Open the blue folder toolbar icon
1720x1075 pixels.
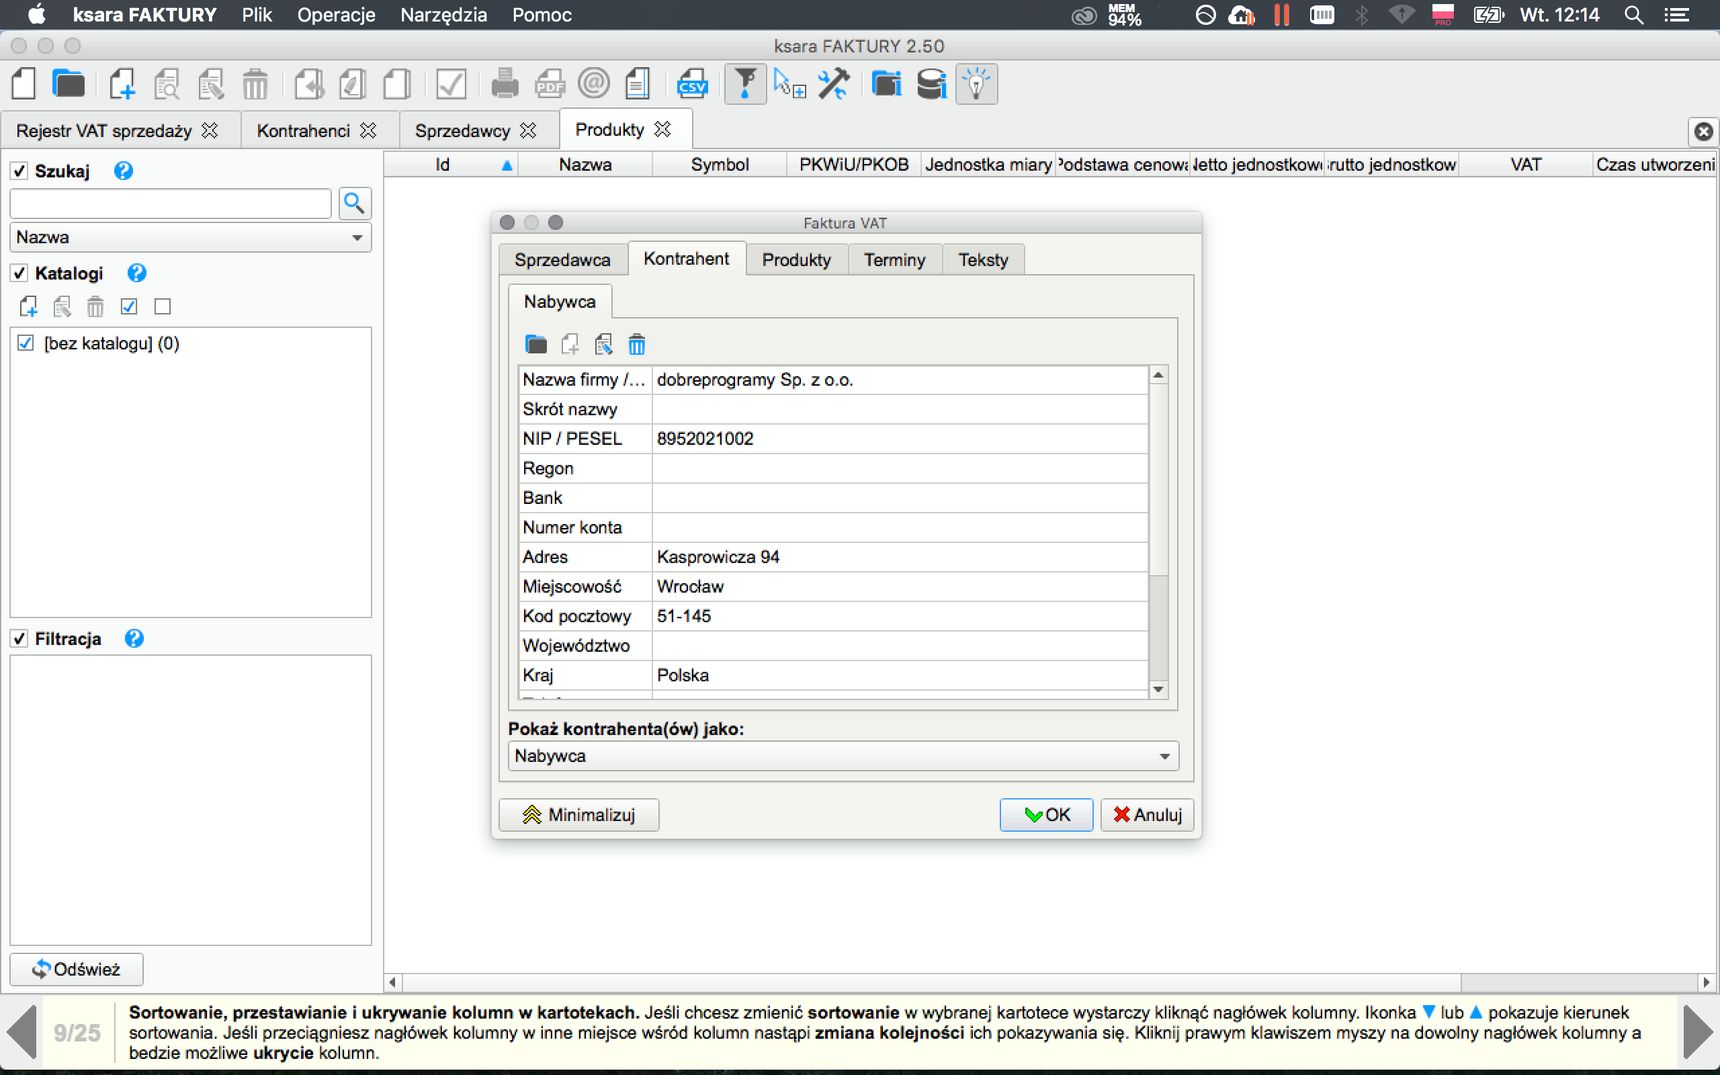click(68, 84)
